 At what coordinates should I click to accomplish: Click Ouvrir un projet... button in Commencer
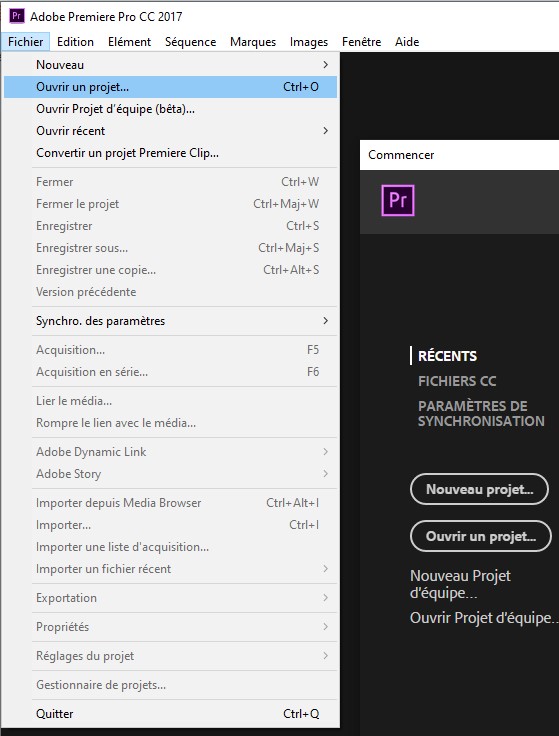[x=481, y=537]
